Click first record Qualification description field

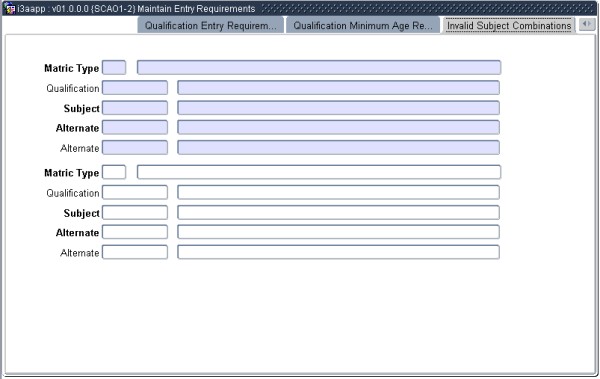point(338,88)
